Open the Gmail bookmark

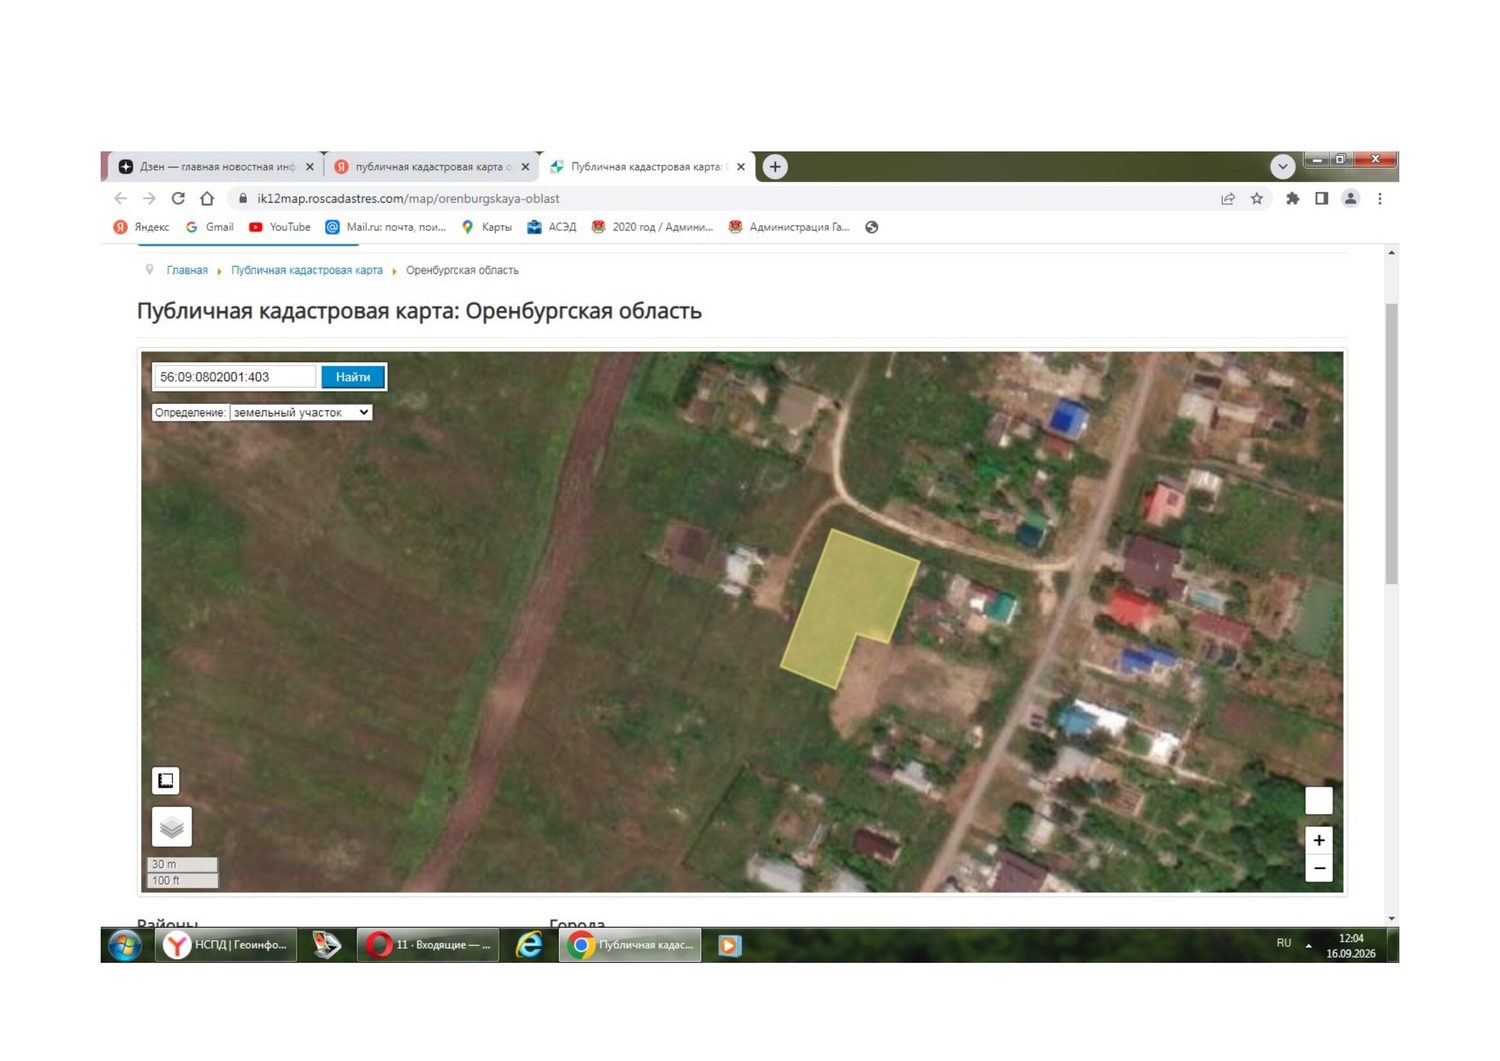coord(210,227)
